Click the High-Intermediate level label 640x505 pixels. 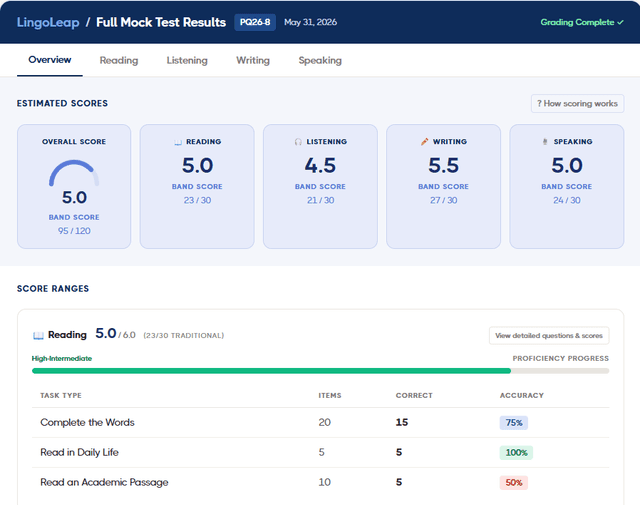click(x=62, y=358)
